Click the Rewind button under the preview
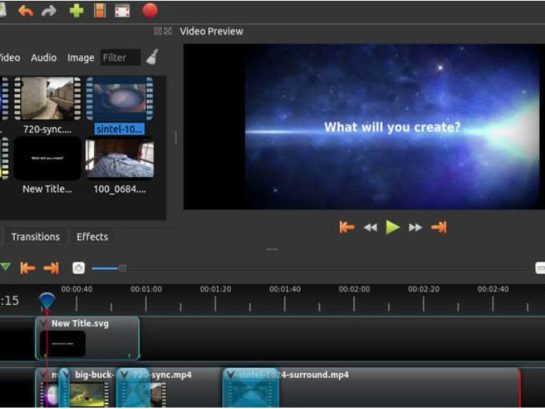This screenshot has height=409, width=545. click(x=370, y=228)
